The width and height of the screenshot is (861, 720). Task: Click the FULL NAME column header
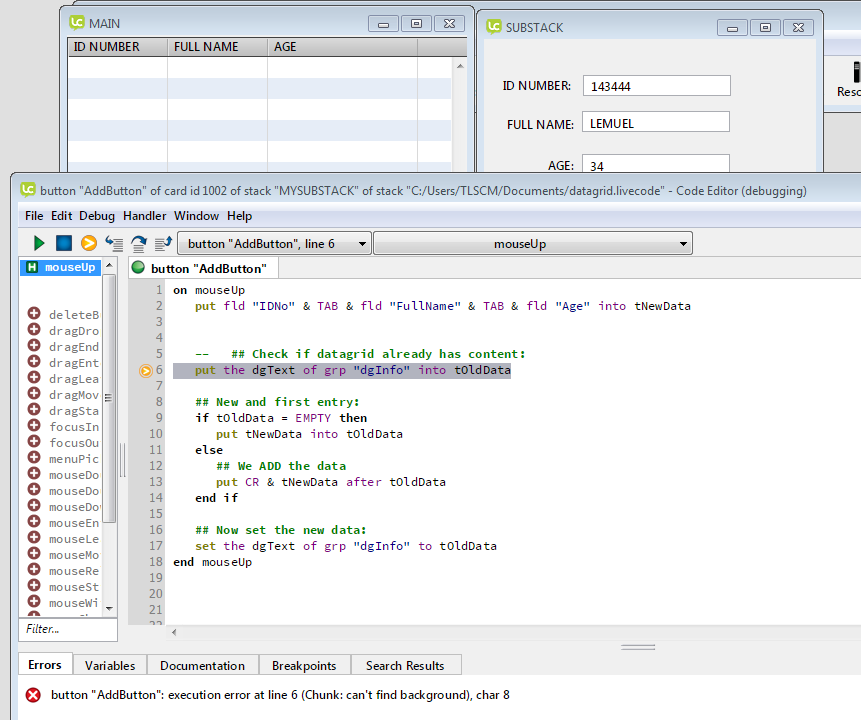206,47
